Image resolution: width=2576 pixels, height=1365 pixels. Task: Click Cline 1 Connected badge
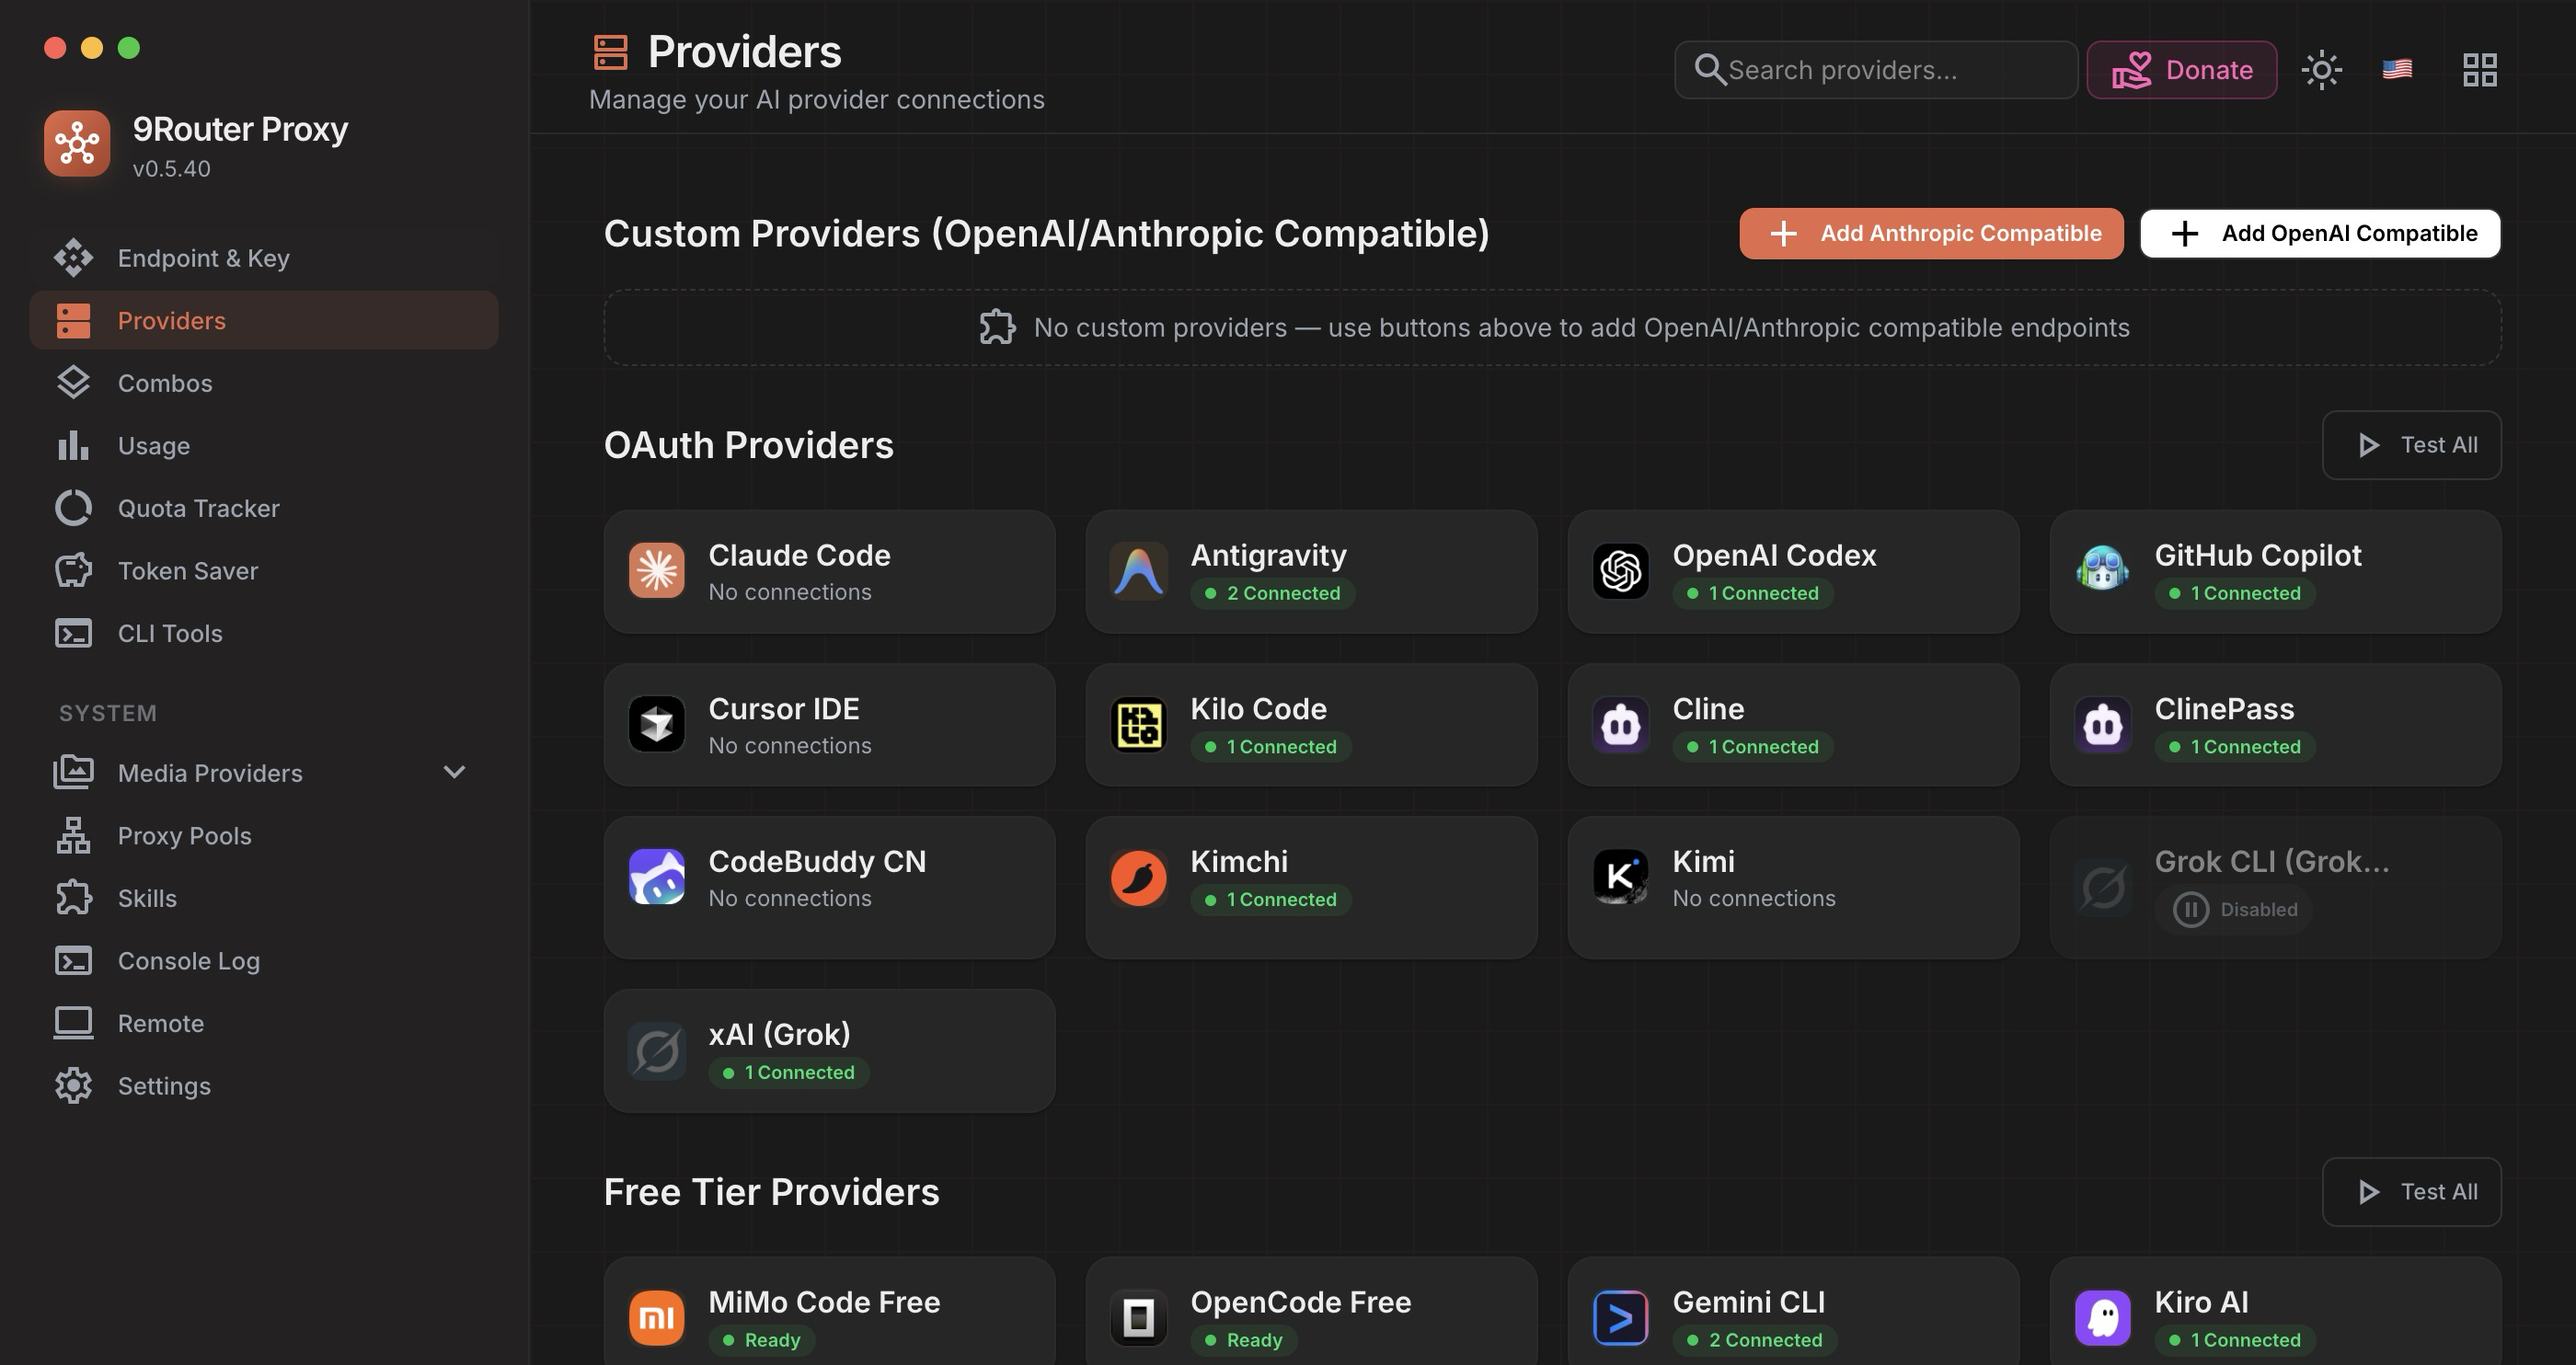click(1752, 747)
